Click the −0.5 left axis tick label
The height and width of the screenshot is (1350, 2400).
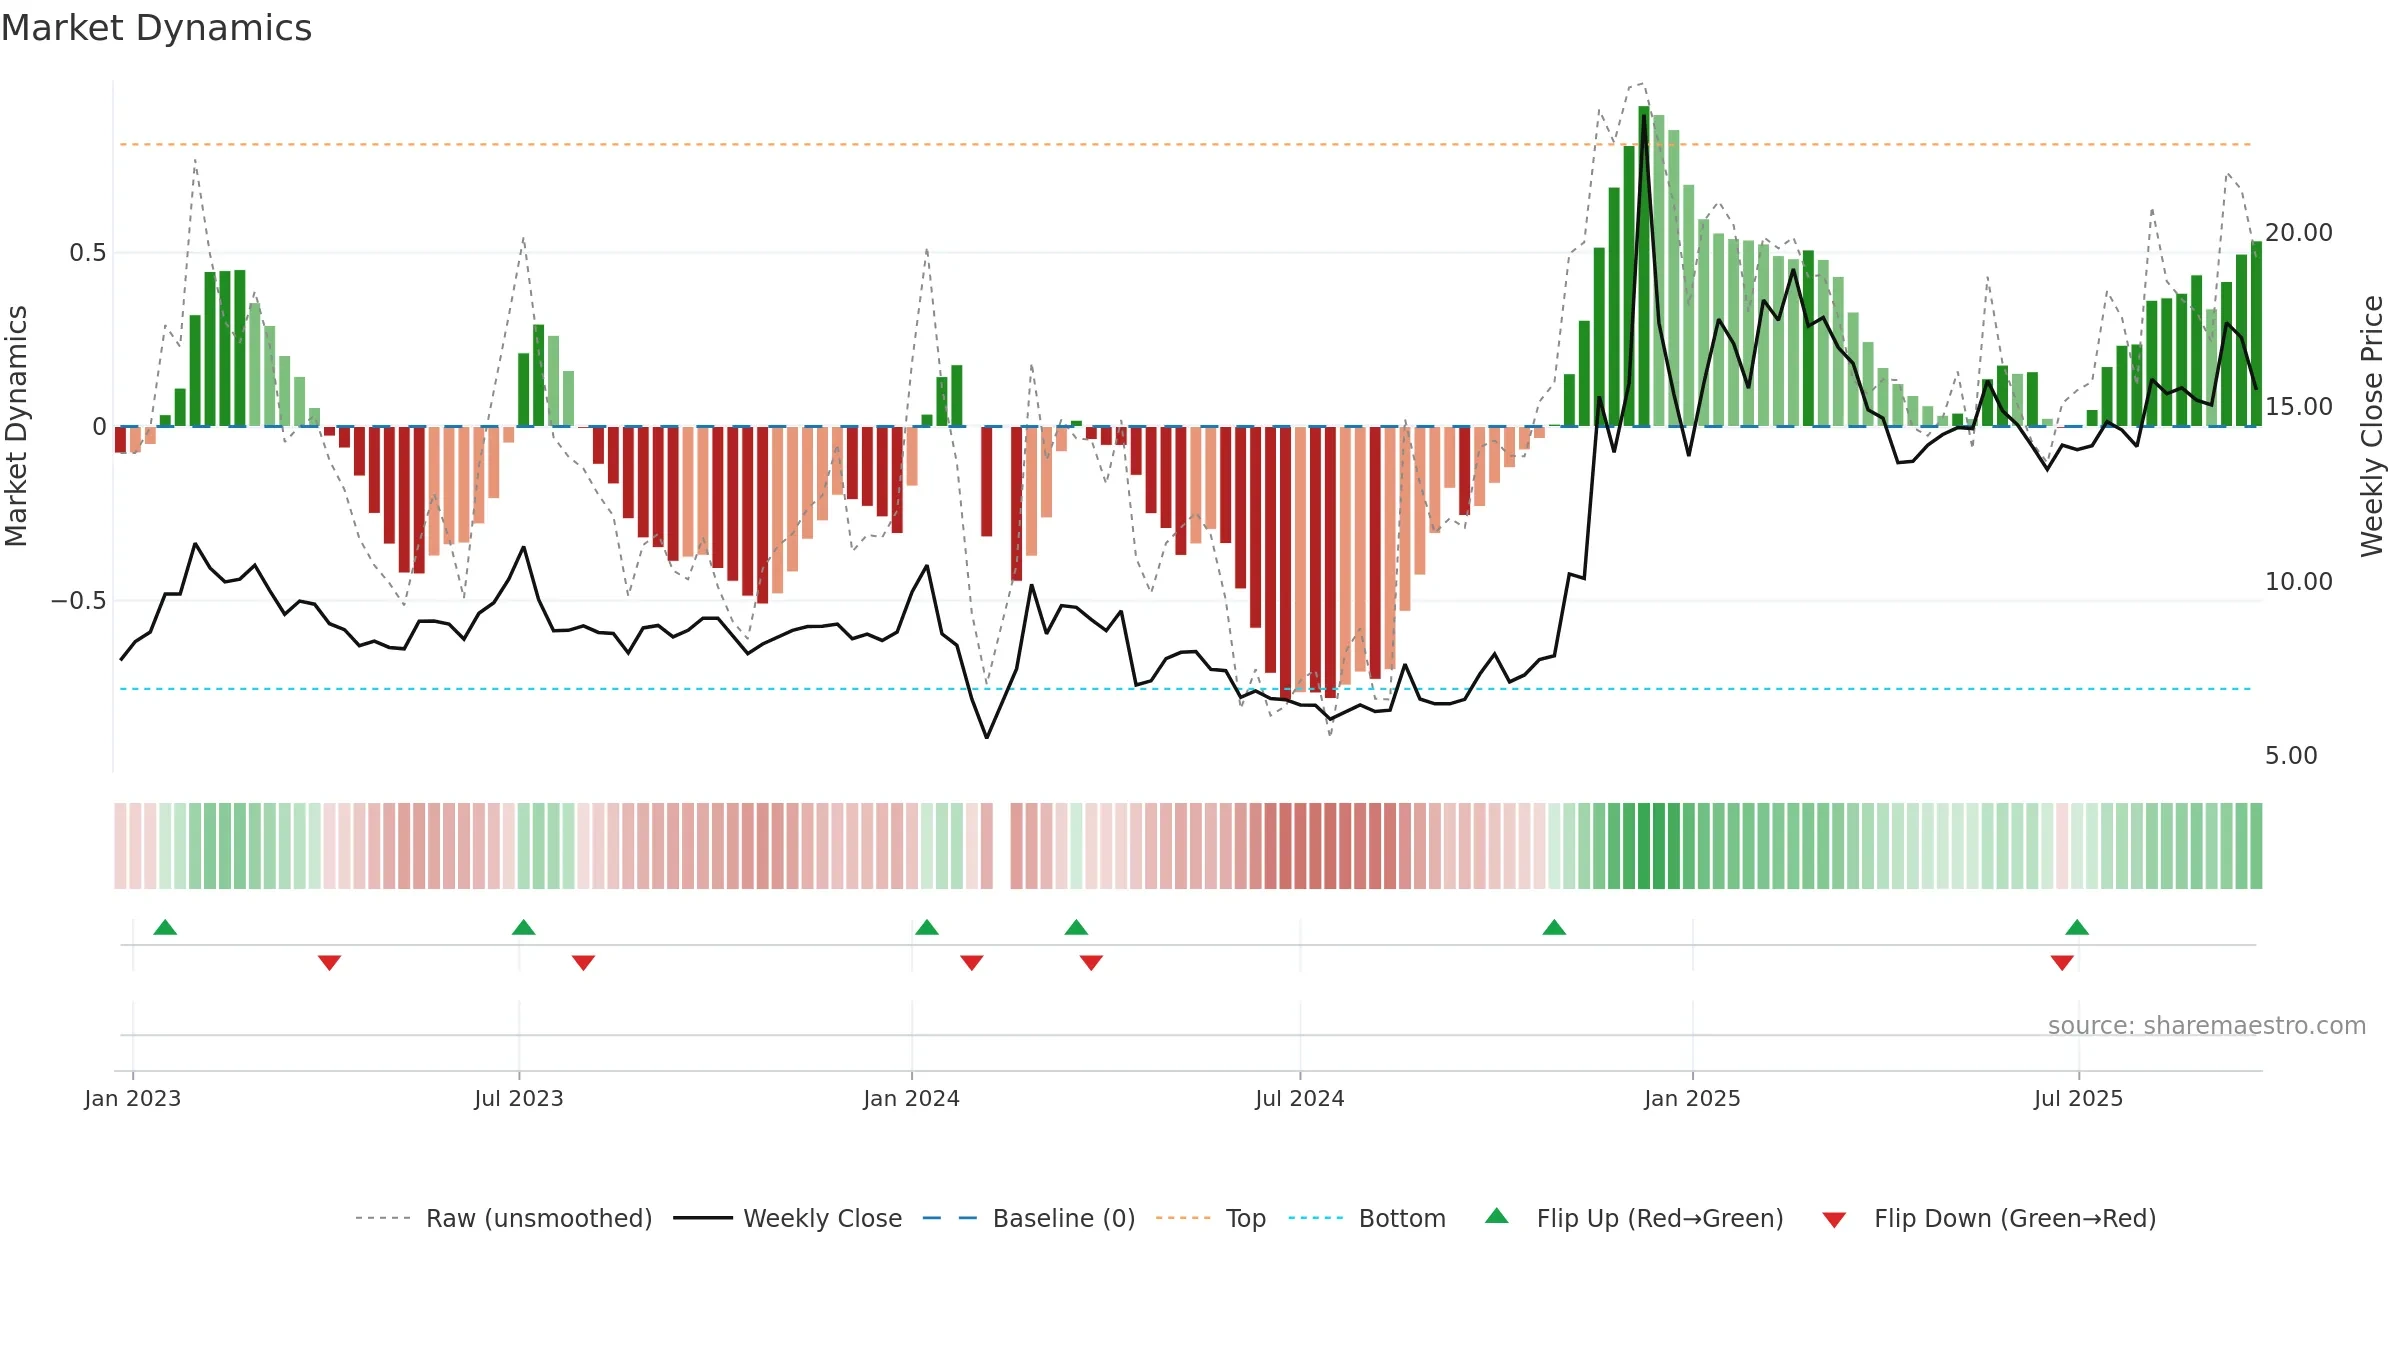pos(79,601)
